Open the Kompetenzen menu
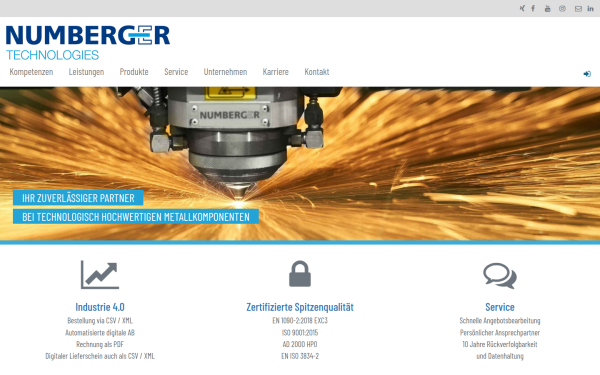This screenshot has width=600, height=375. [31, 72]
